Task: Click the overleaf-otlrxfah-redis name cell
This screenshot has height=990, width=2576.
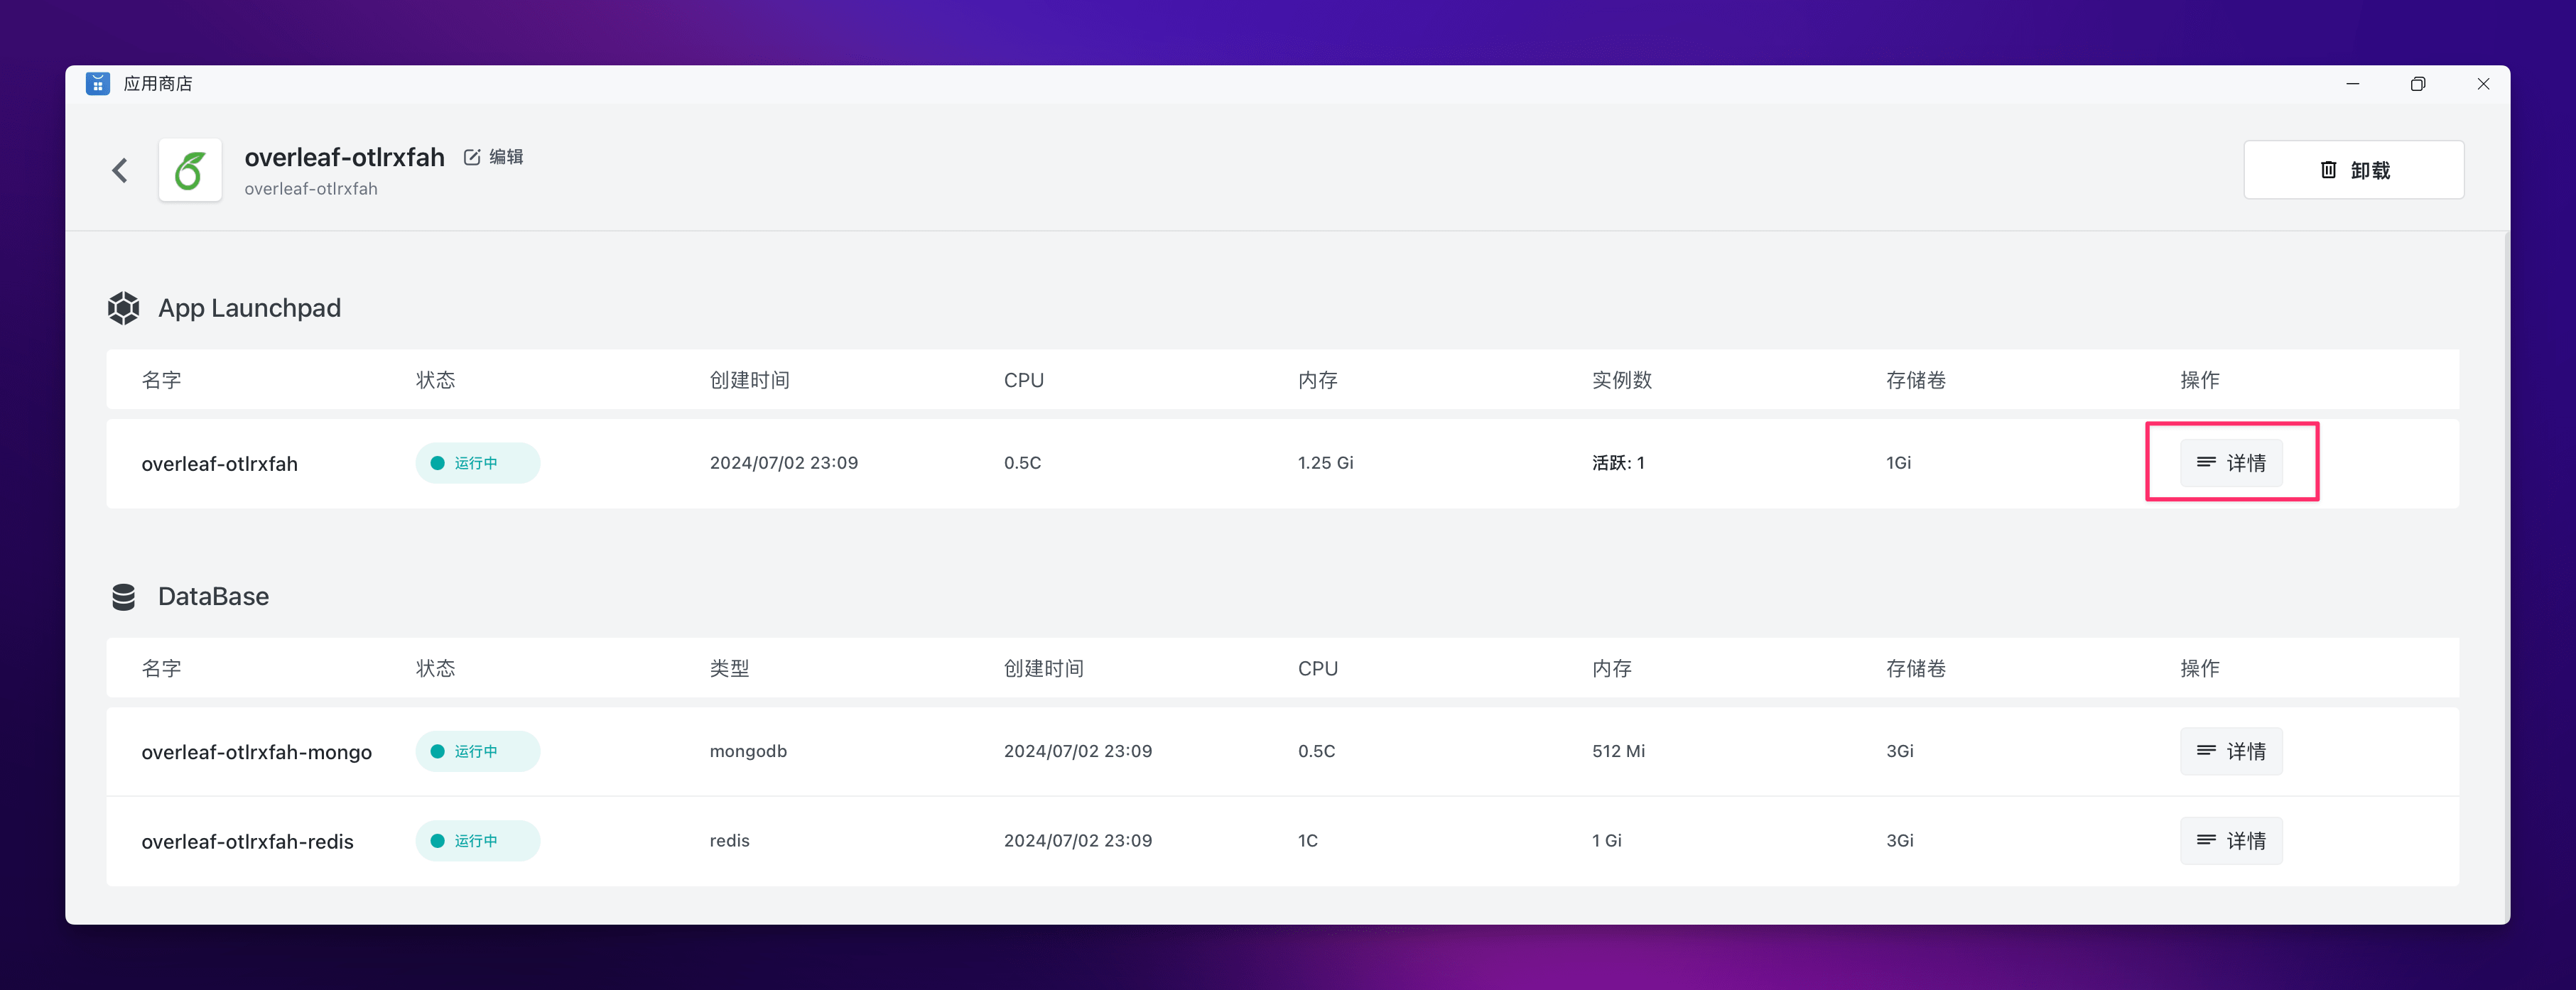Action: point(247,842)
